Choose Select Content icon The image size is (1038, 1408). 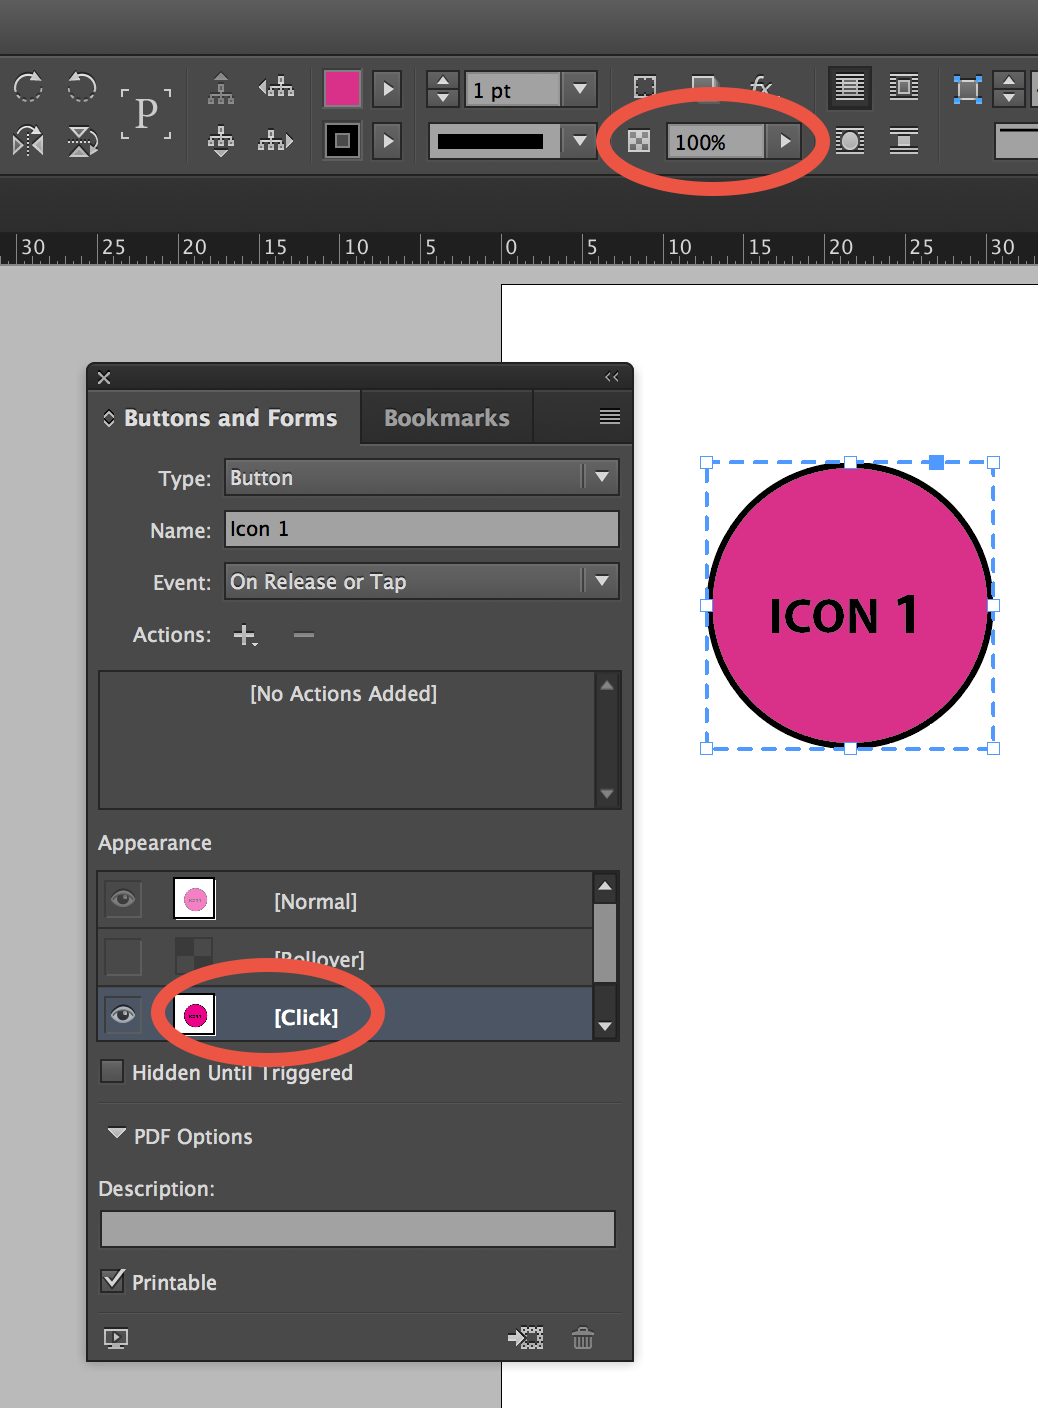pyautogui.click(x=221, y=141)
